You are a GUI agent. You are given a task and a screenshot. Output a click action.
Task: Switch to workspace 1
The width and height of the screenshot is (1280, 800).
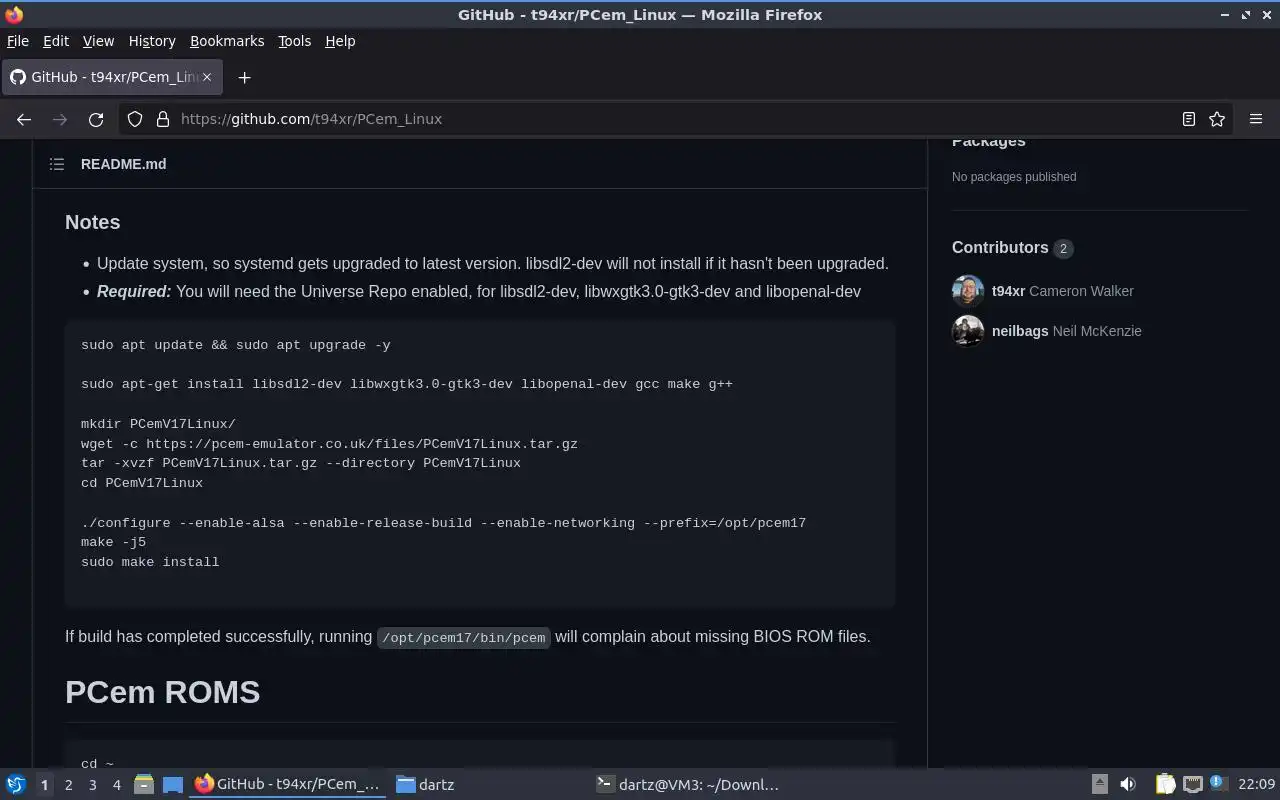coord(44,785)
